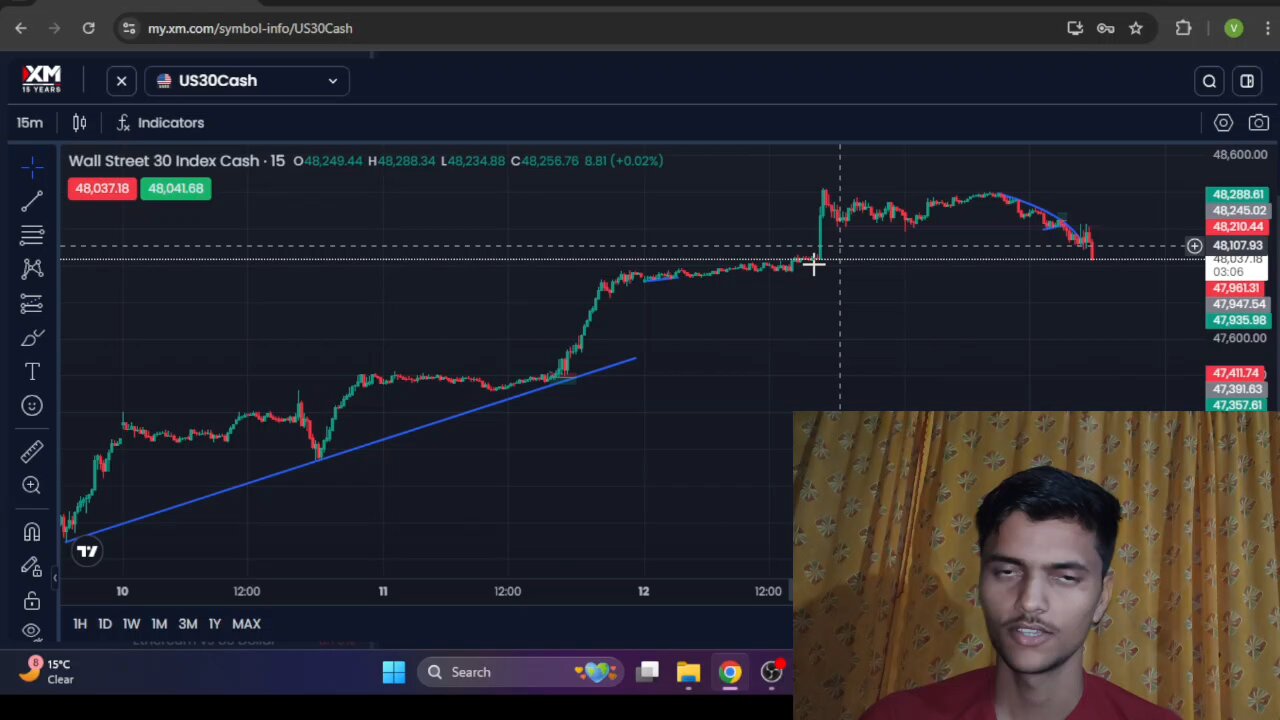Viewport: 1280px width, 720px height.
Task: Click the 48,288.61 price label
Action: coord(1238,195)
